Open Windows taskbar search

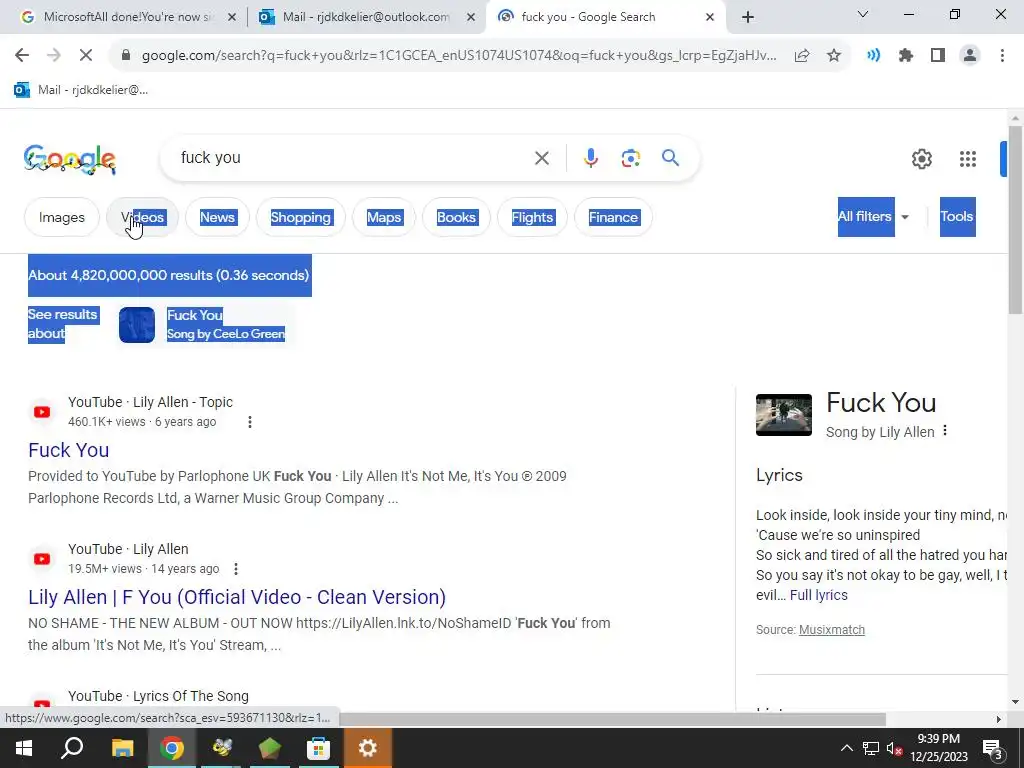pos(72,748)
